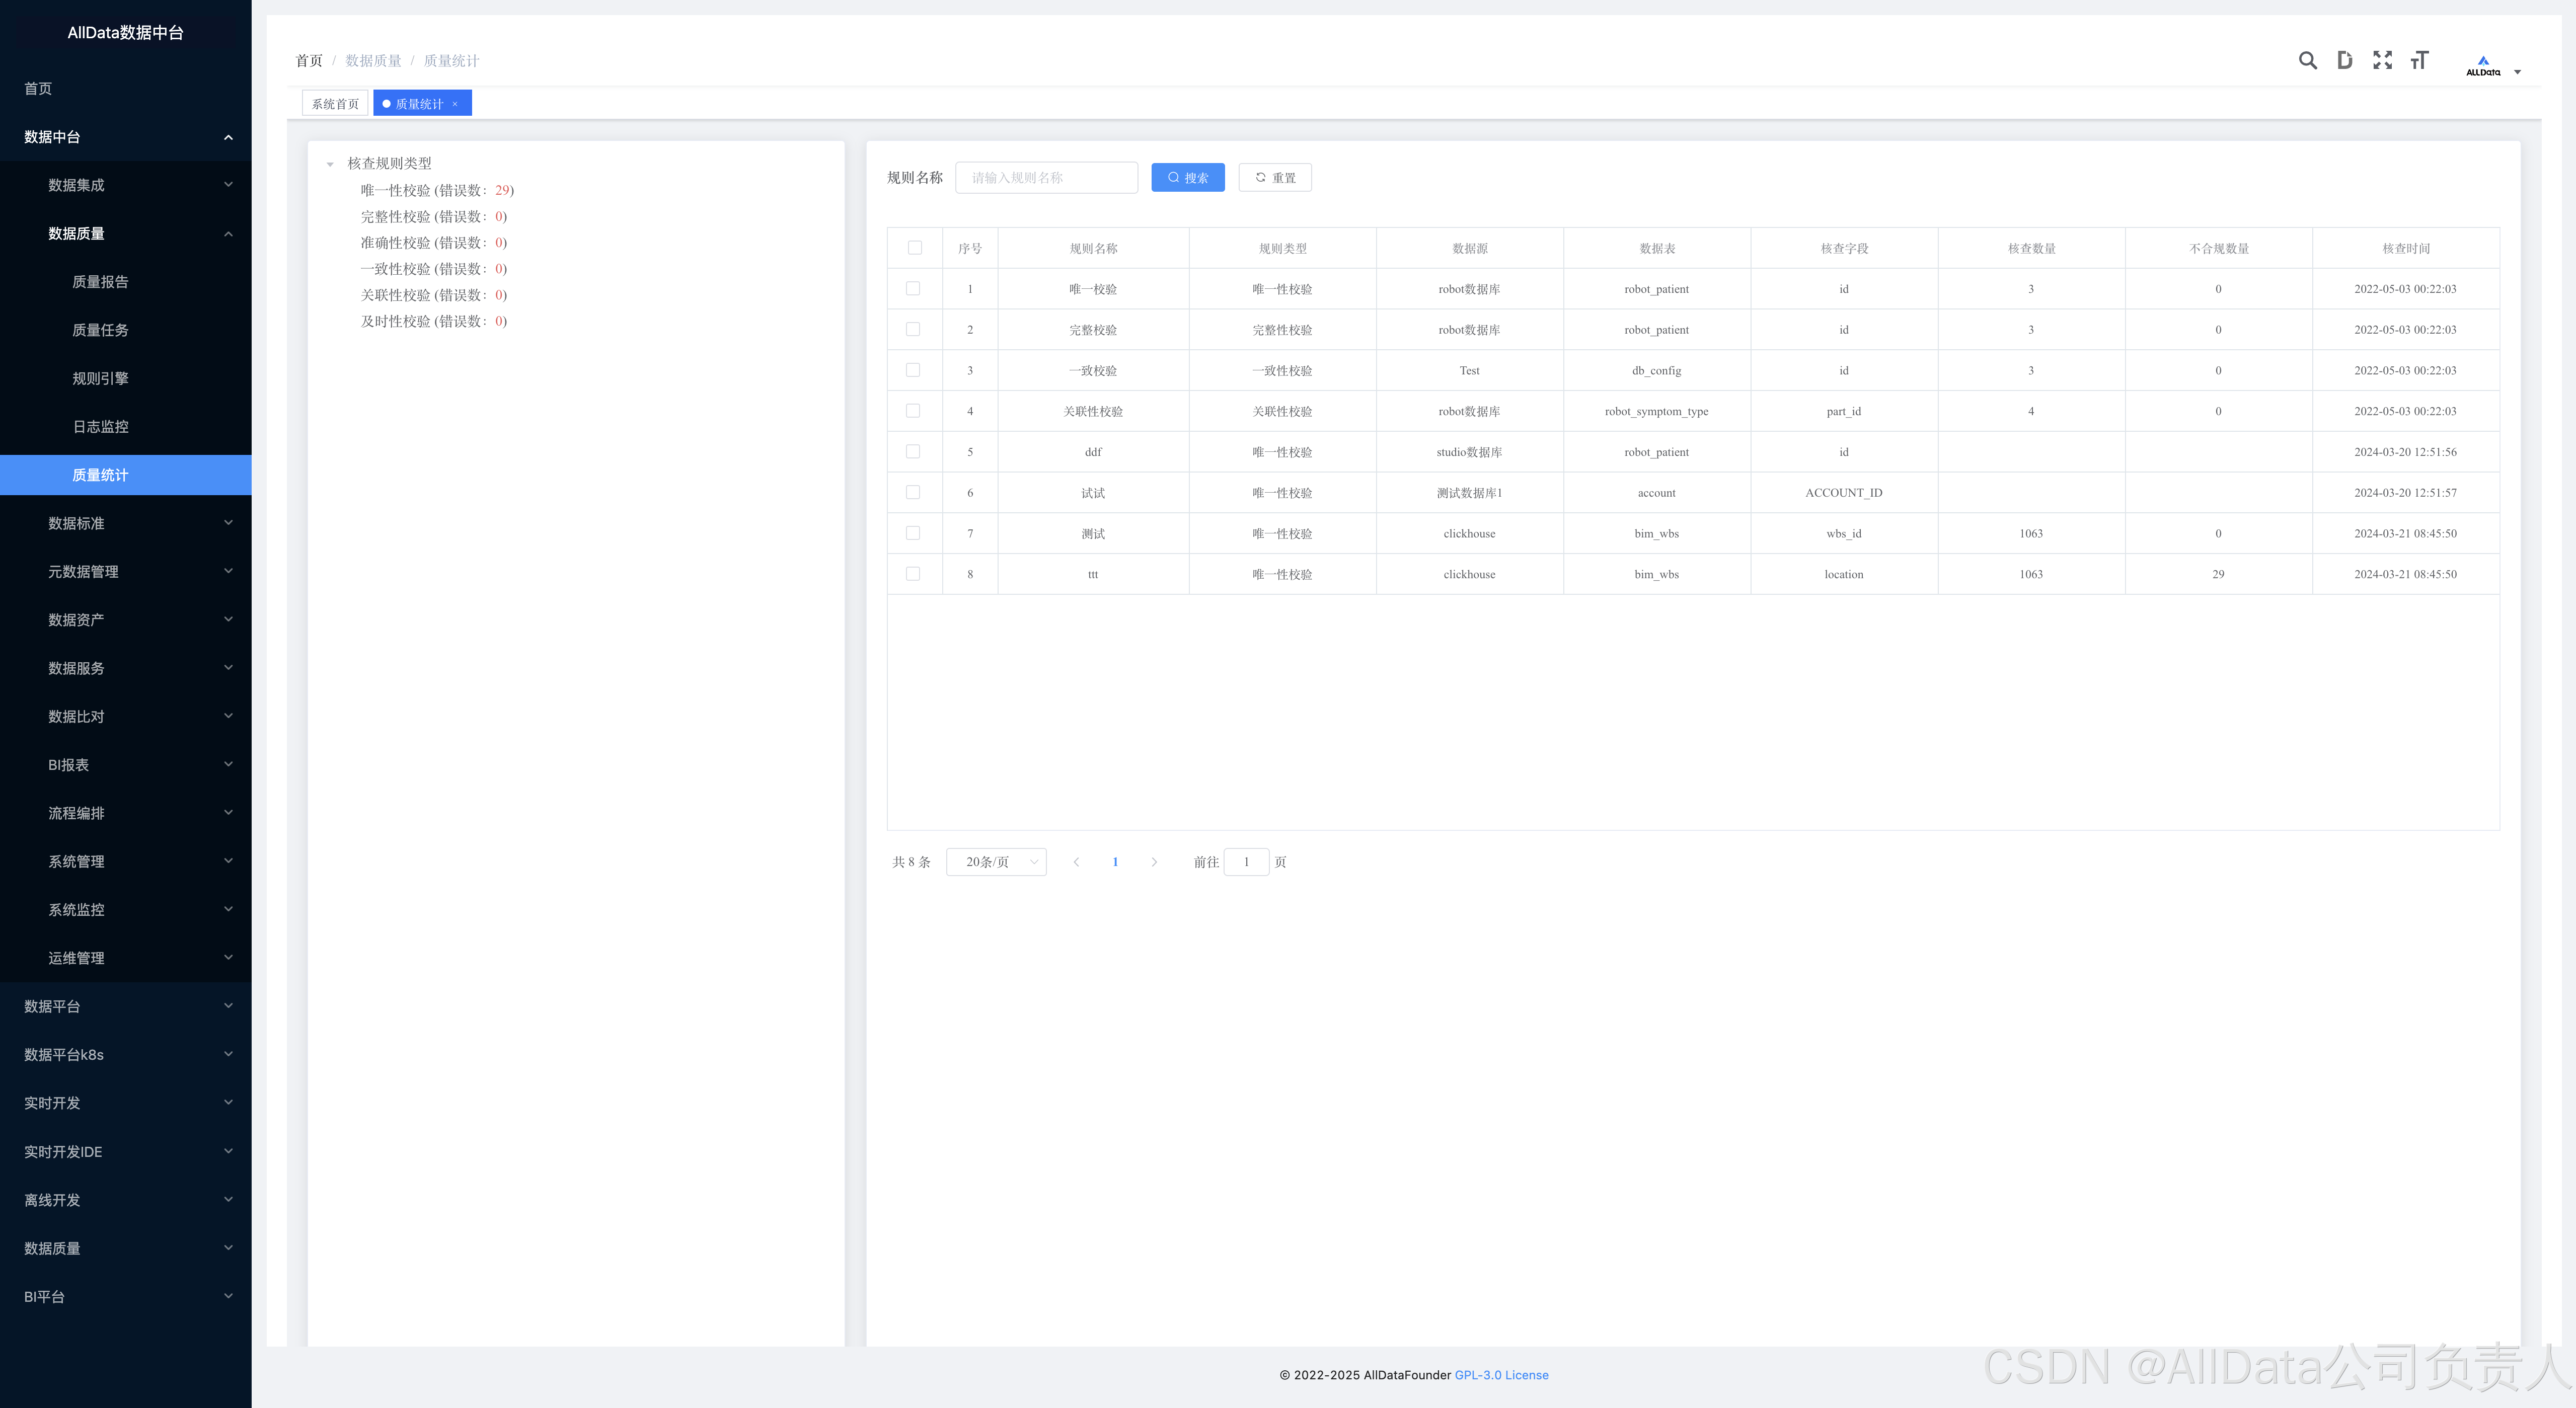
Task: Open 质量报告 in the sidebar
Action: (100, 282)
